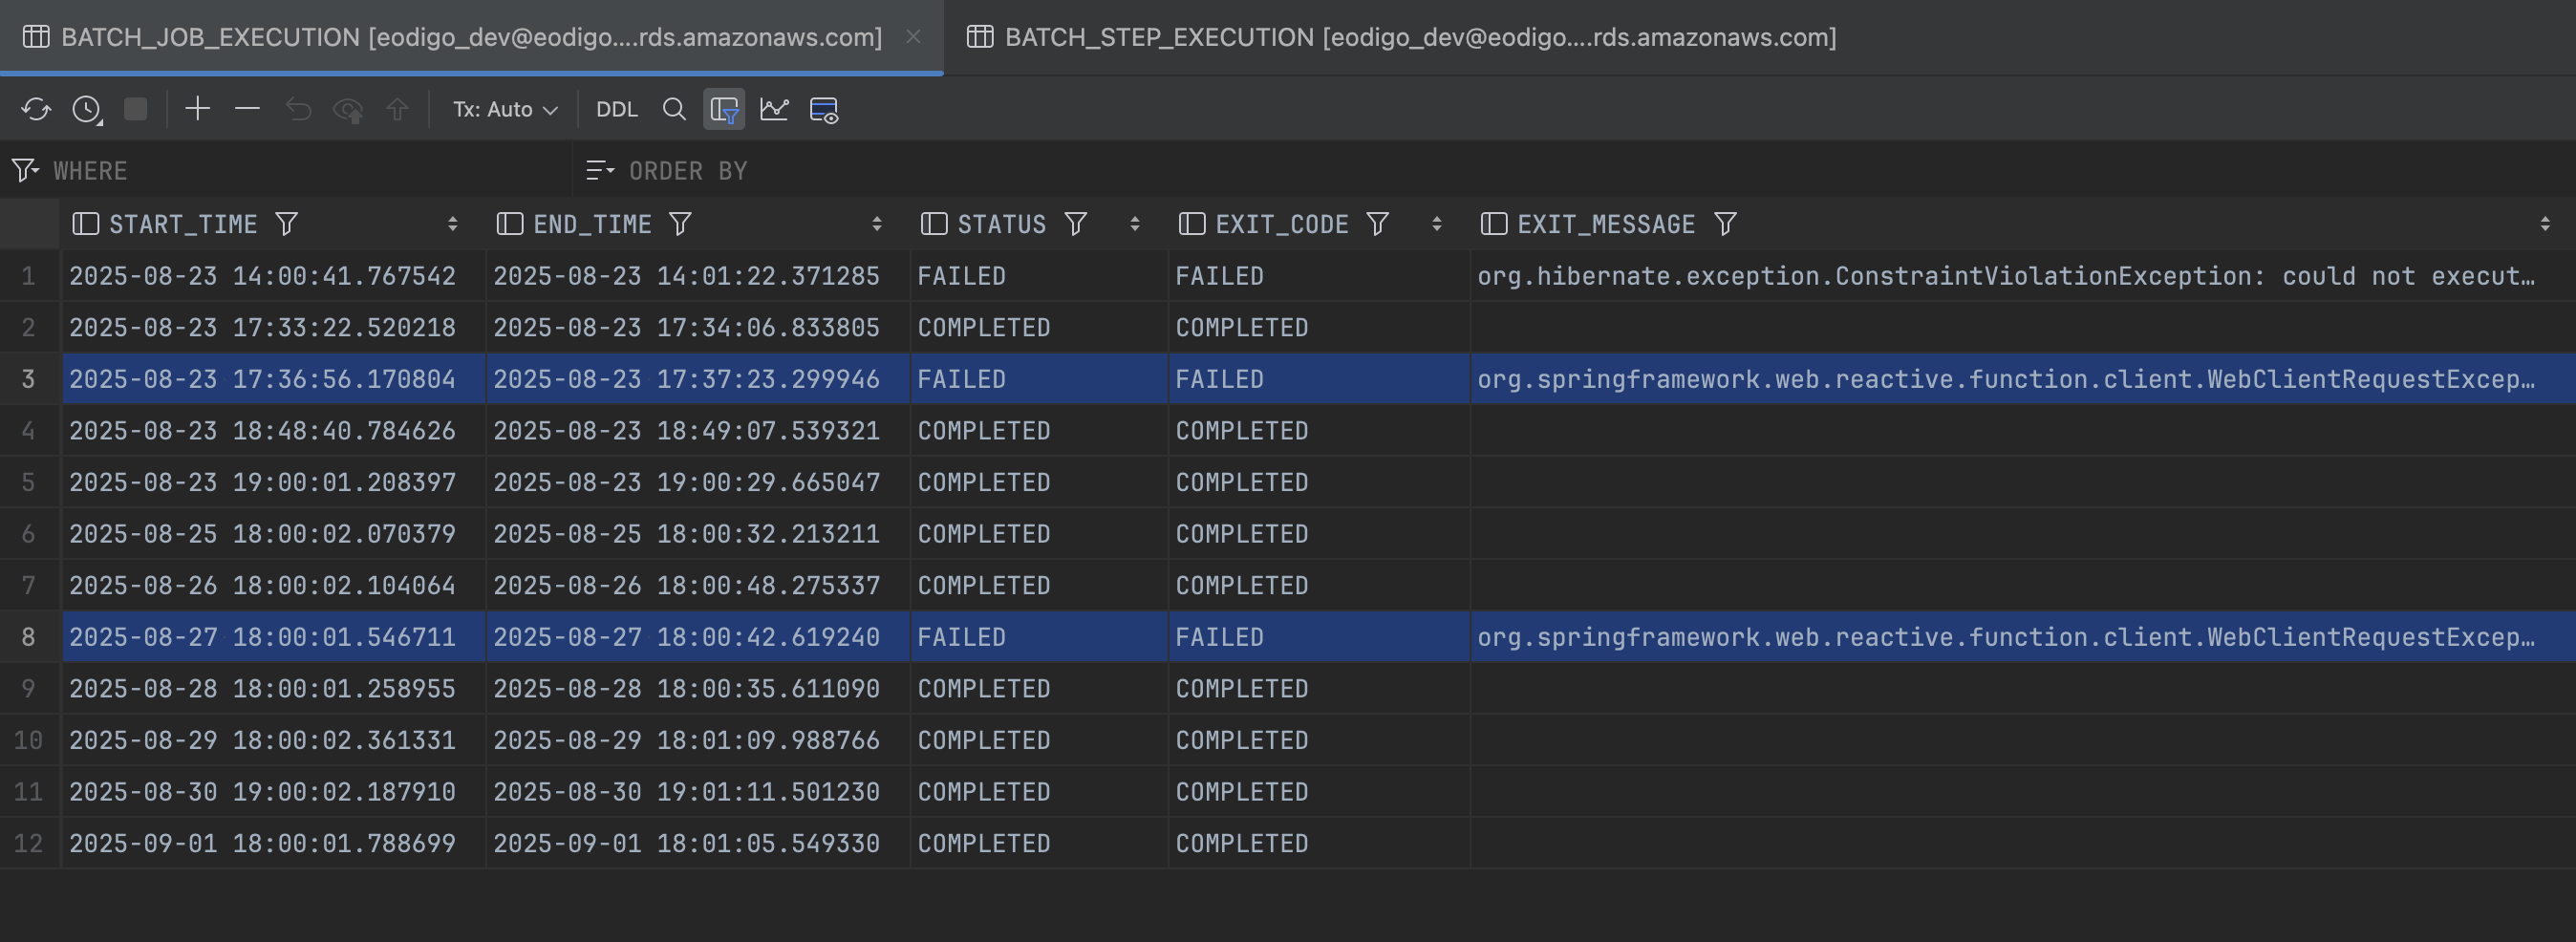Close the BATCH_JOB_EXECUTION tab
The image size is (2576, 942).
click(913, 37)
